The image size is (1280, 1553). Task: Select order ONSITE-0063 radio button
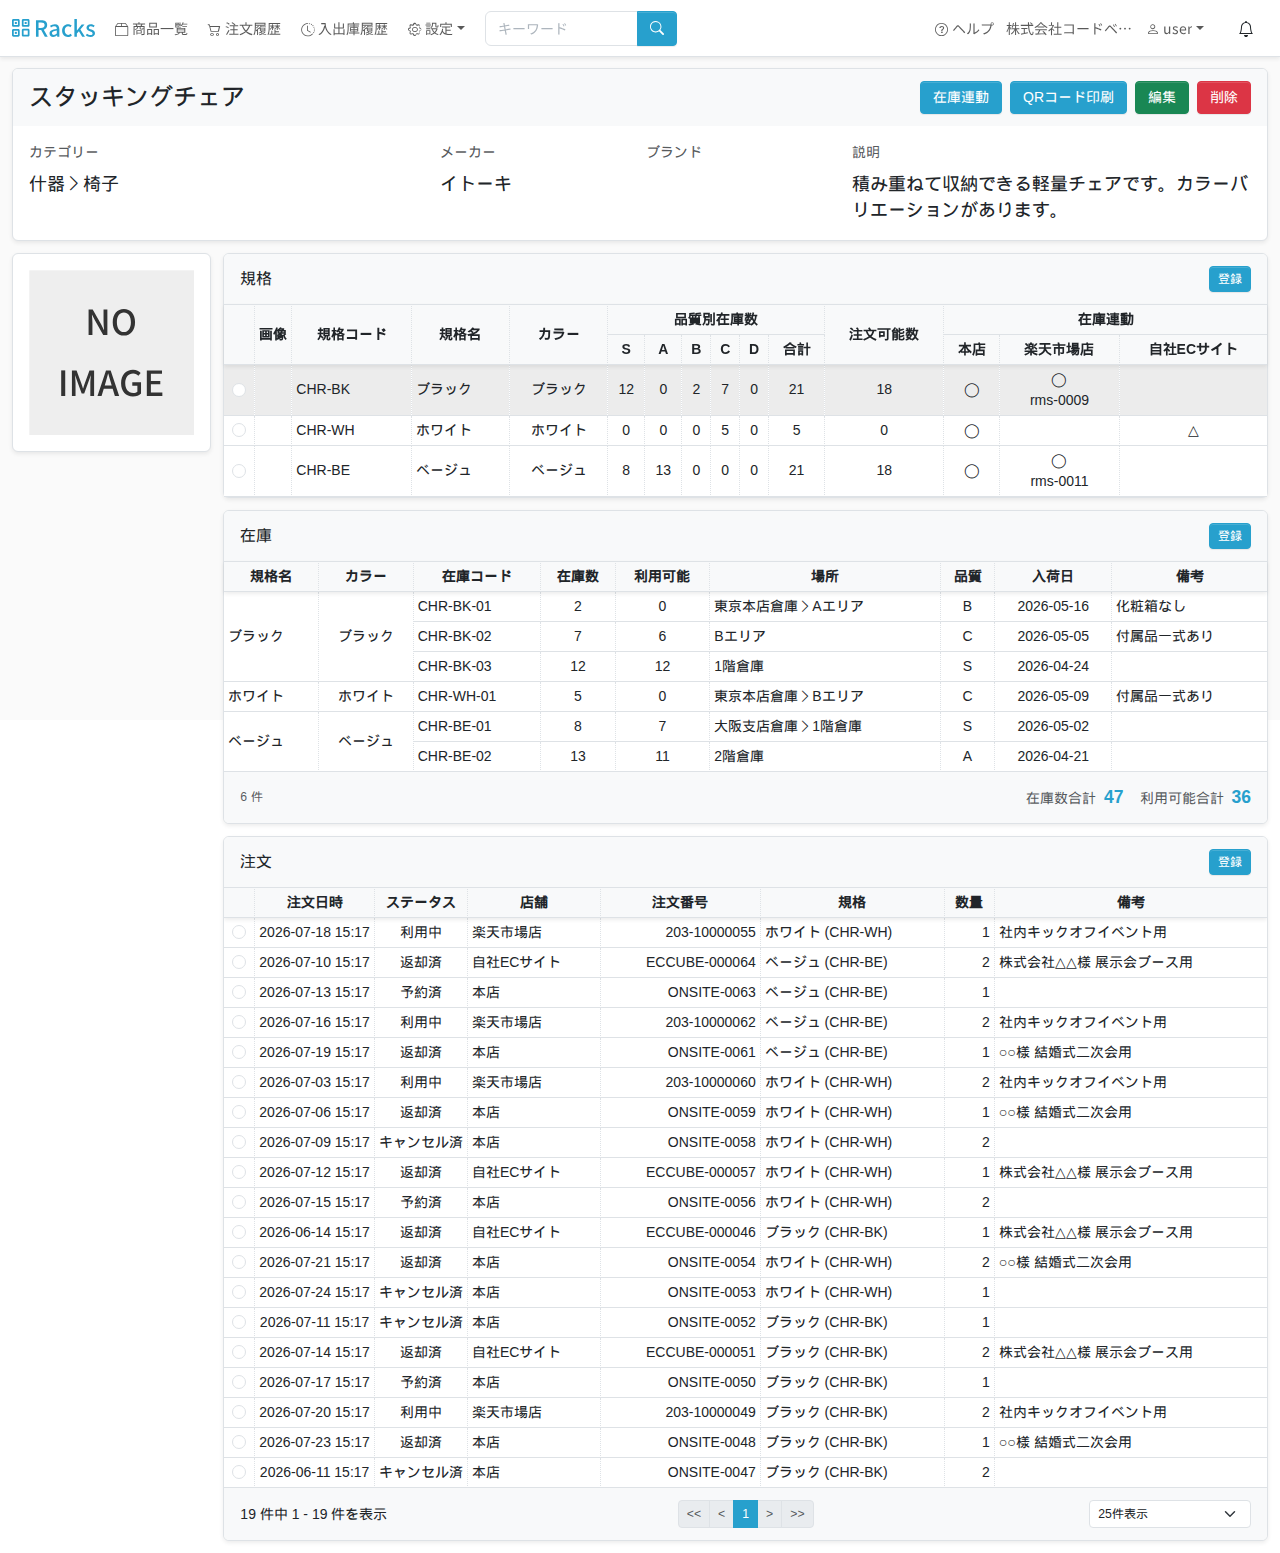[239, 992]
